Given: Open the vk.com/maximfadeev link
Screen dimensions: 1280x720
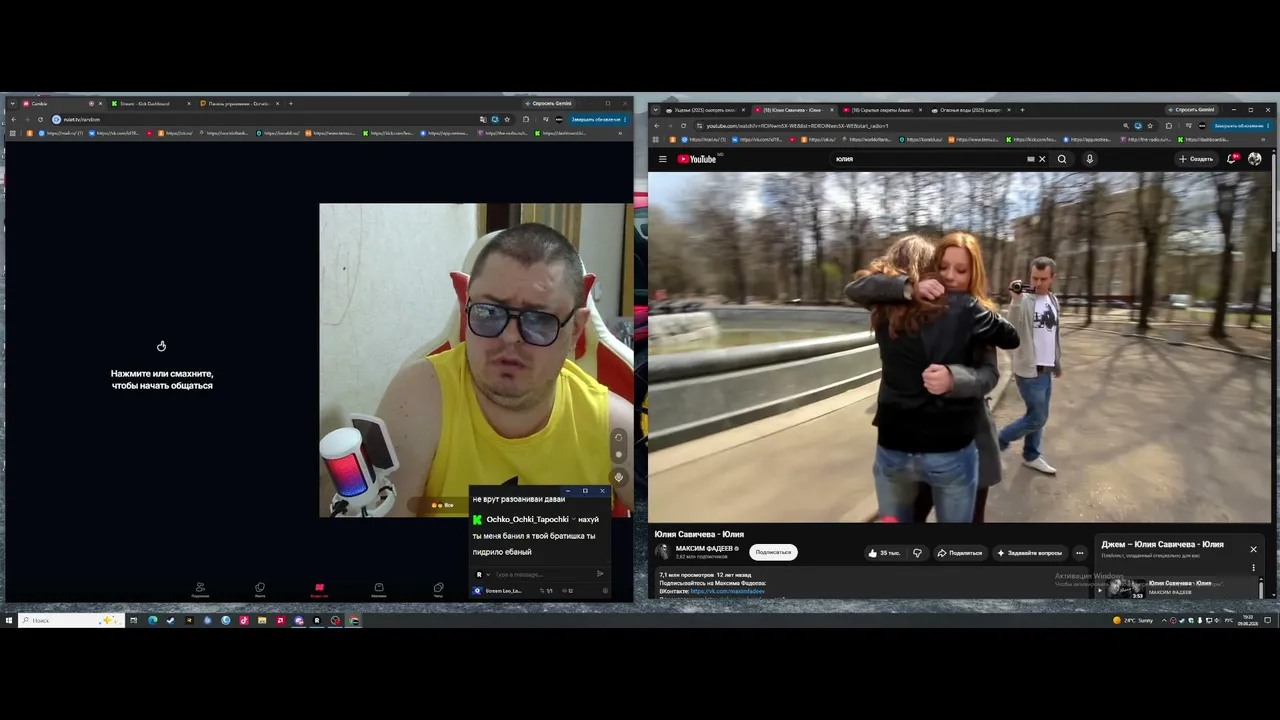Looking at the screenshot, I should point(727,591).
